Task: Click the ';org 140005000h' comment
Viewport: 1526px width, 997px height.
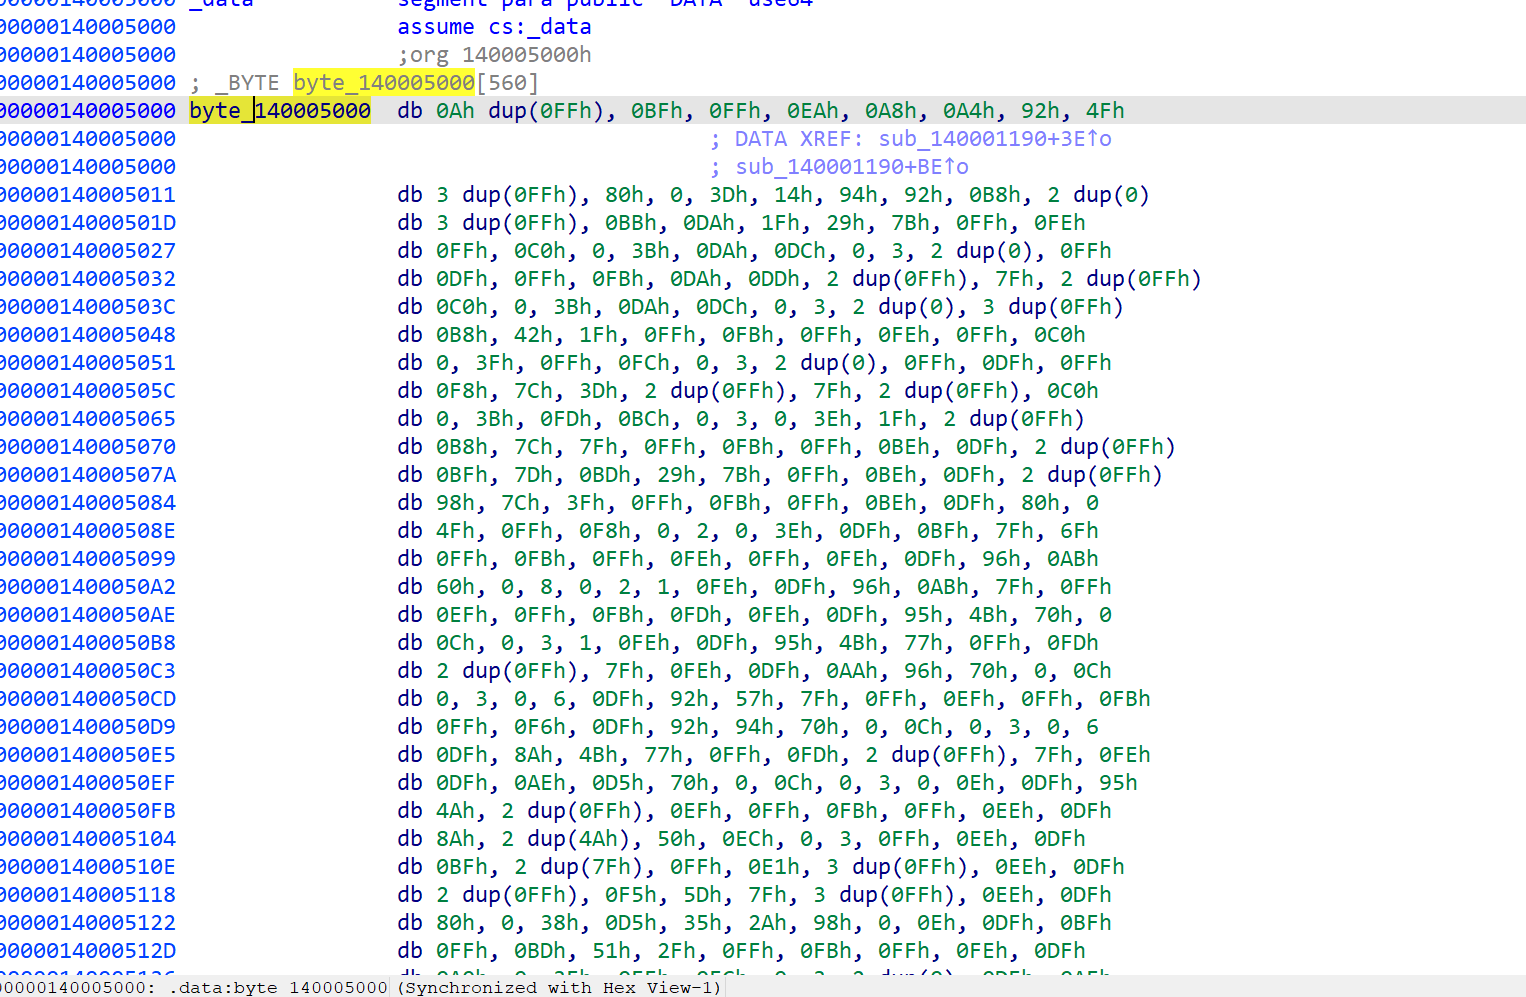Action: click(x=494, y=55)
